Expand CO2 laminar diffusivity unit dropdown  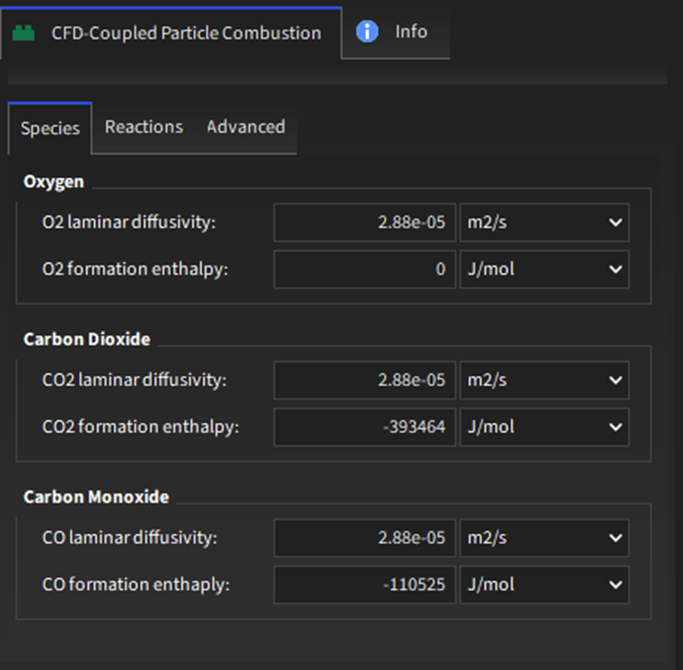(x=544, y=380)
